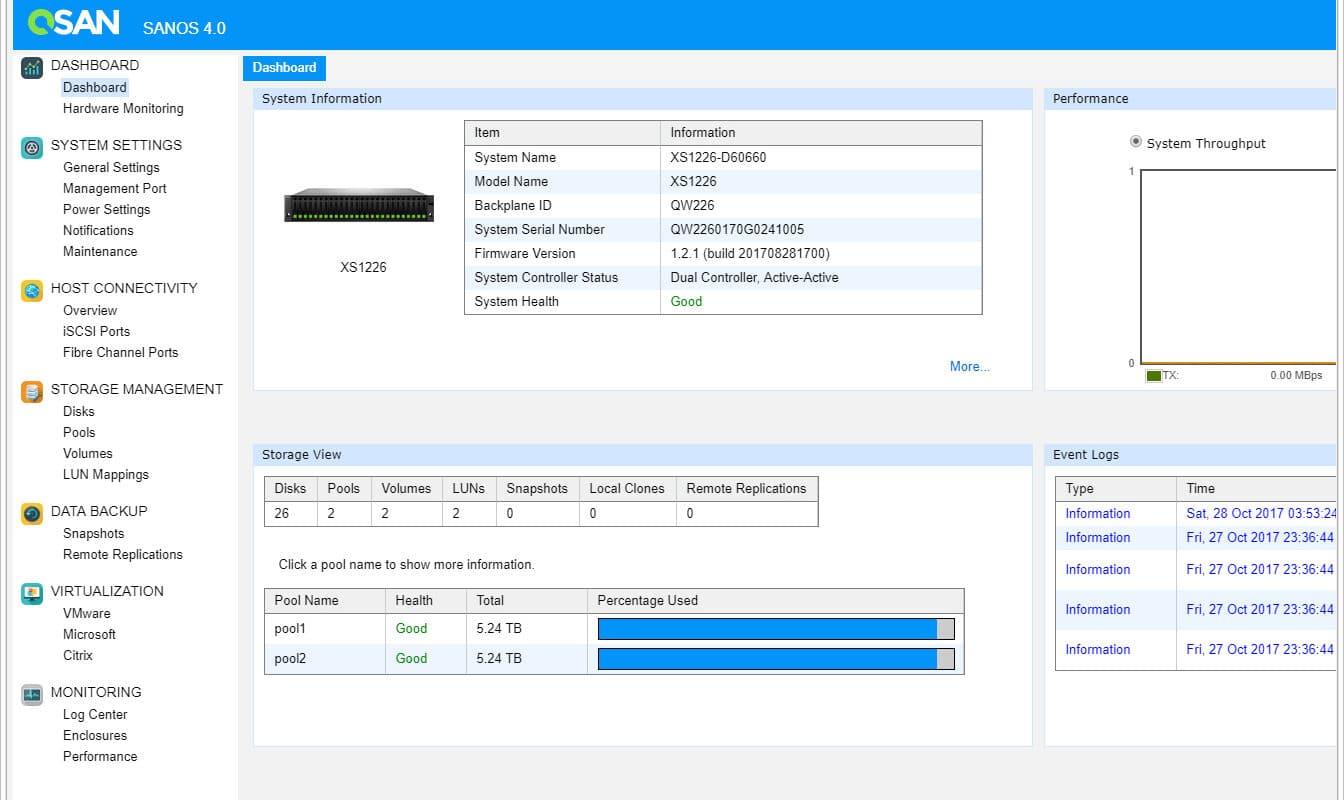The height and width of the screenshot is (800, 1344).
Task: Open Management Port settings
Action: (x=115, y=188)
